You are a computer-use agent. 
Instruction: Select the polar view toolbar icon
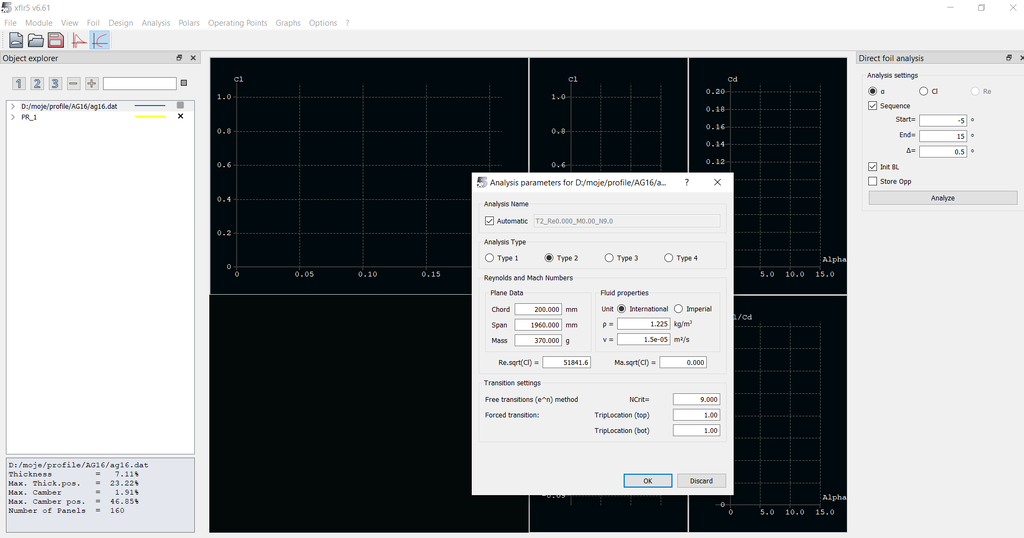tap(100, 40)
